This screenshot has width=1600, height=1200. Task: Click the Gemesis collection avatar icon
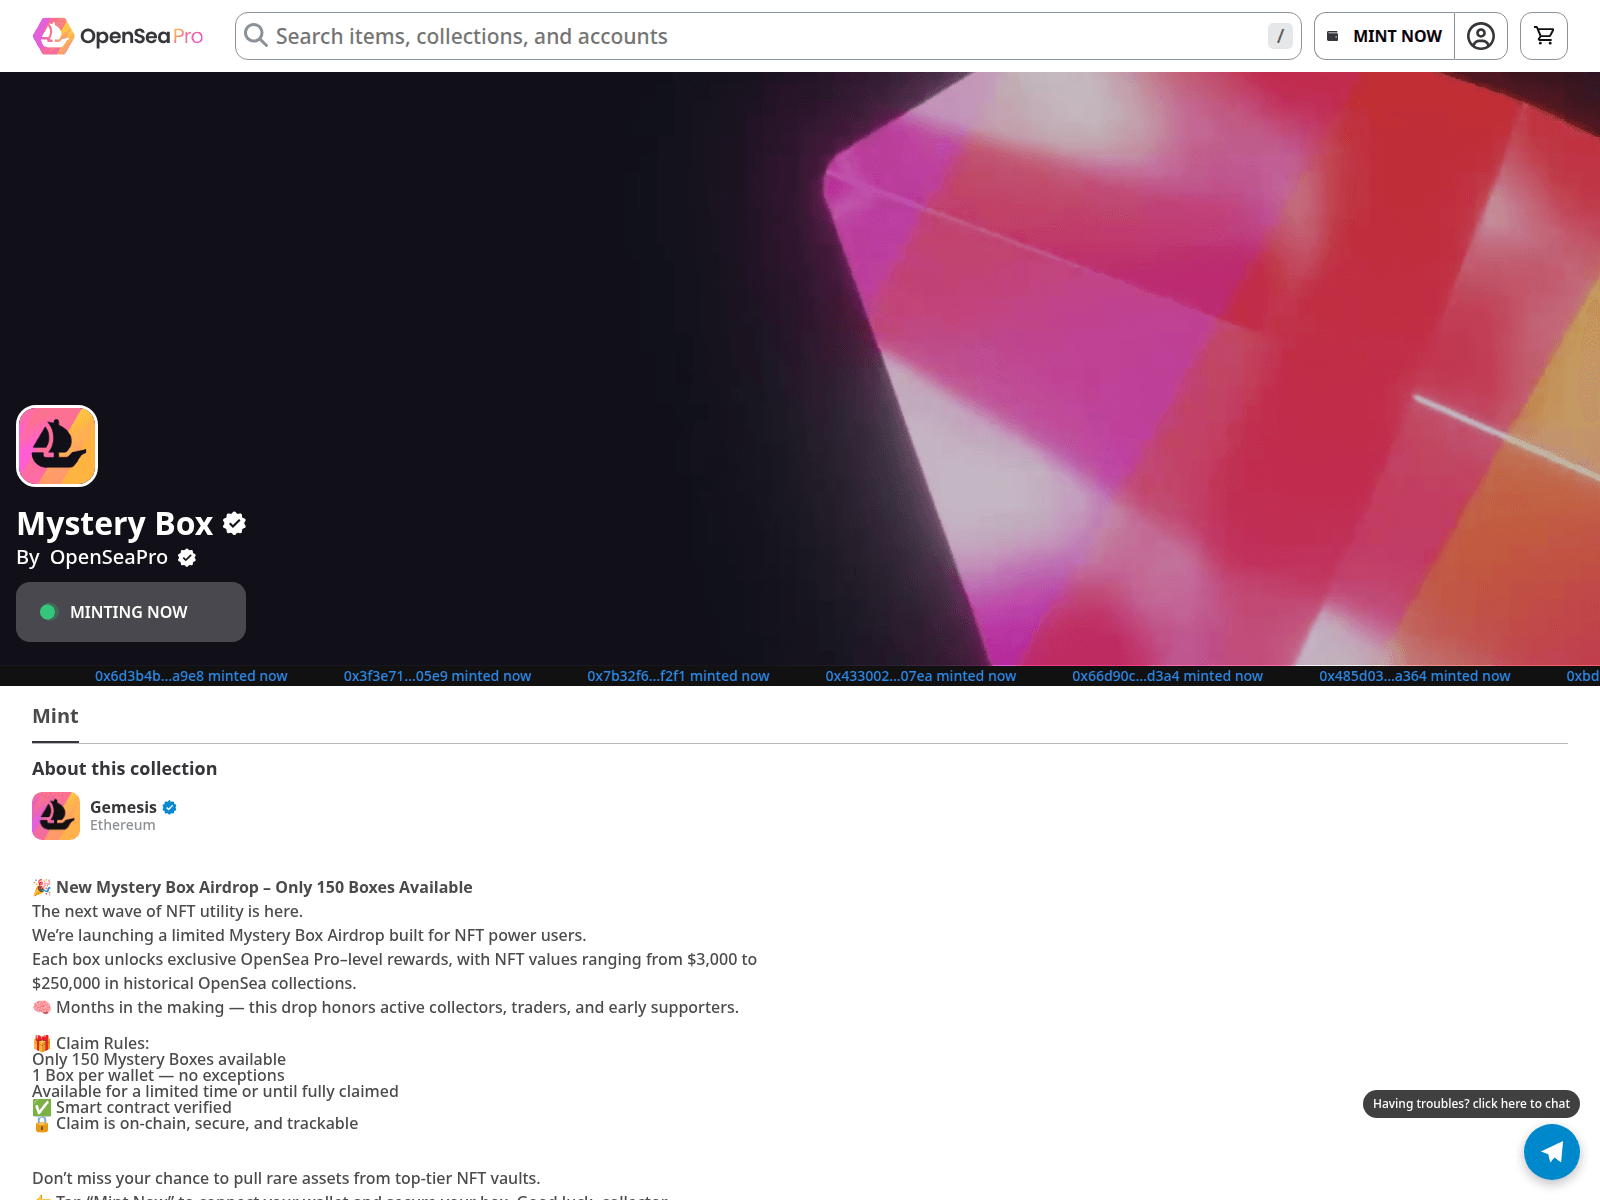[56, 816]
